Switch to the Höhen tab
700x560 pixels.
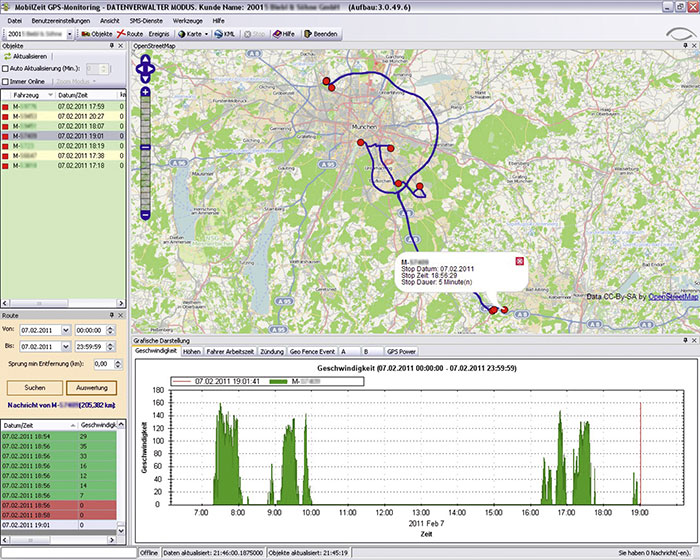[x=192, y=351]
